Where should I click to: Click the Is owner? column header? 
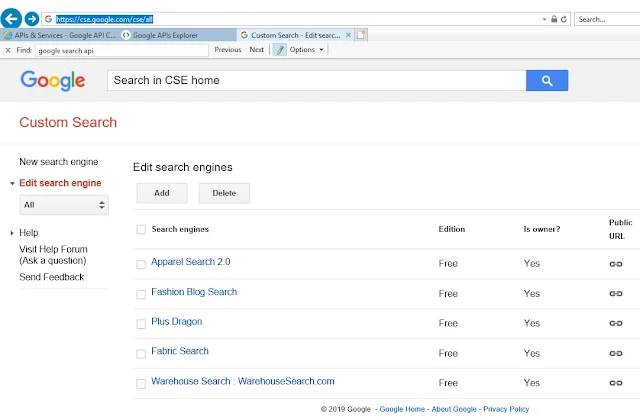click(x=542, y=229)
